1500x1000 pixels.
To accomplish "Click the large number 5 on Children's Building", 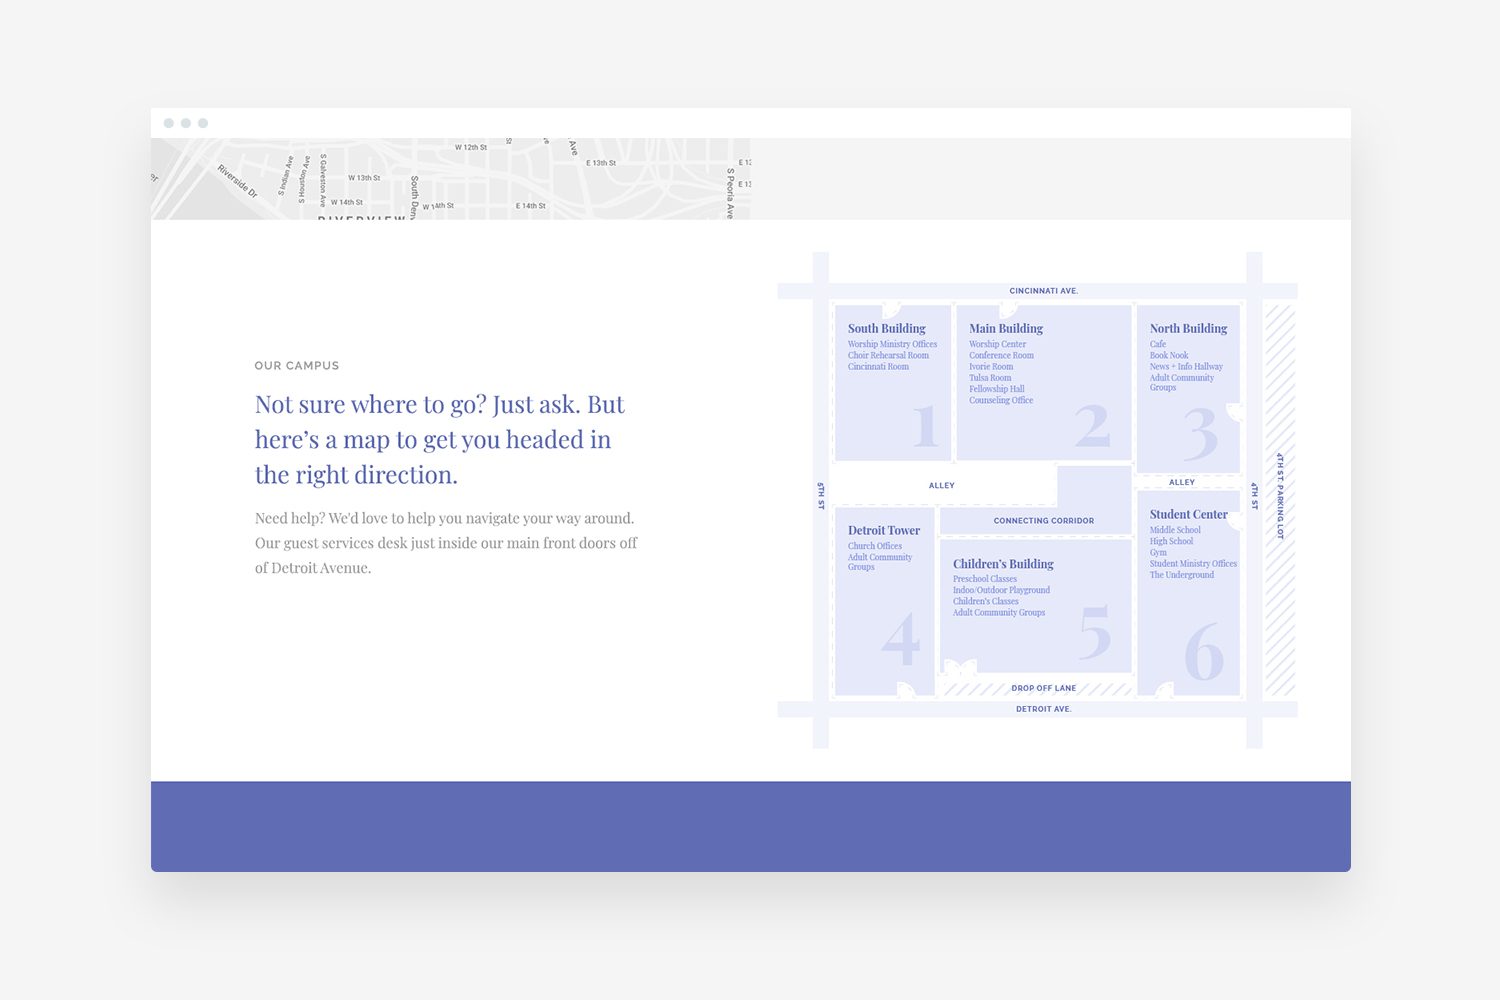I will point(1095,633).
